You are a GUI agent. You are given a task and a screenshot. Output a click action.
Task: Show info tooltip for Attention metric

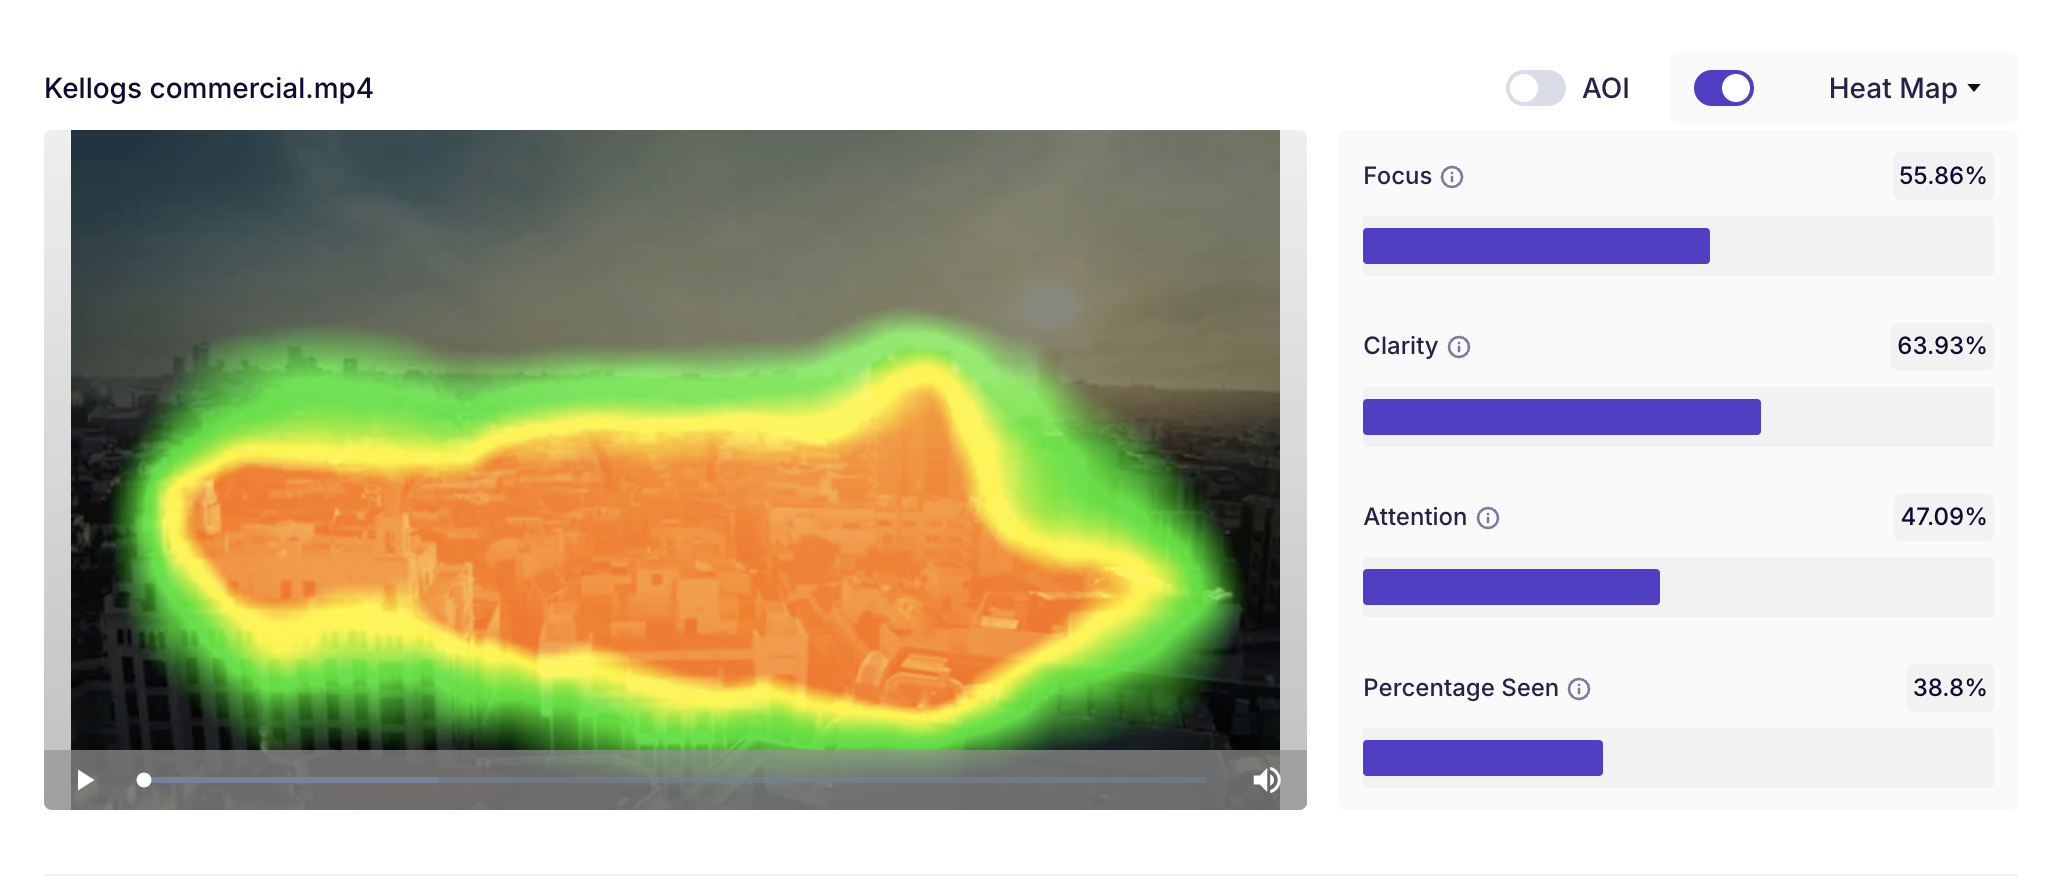point(1488,518)
